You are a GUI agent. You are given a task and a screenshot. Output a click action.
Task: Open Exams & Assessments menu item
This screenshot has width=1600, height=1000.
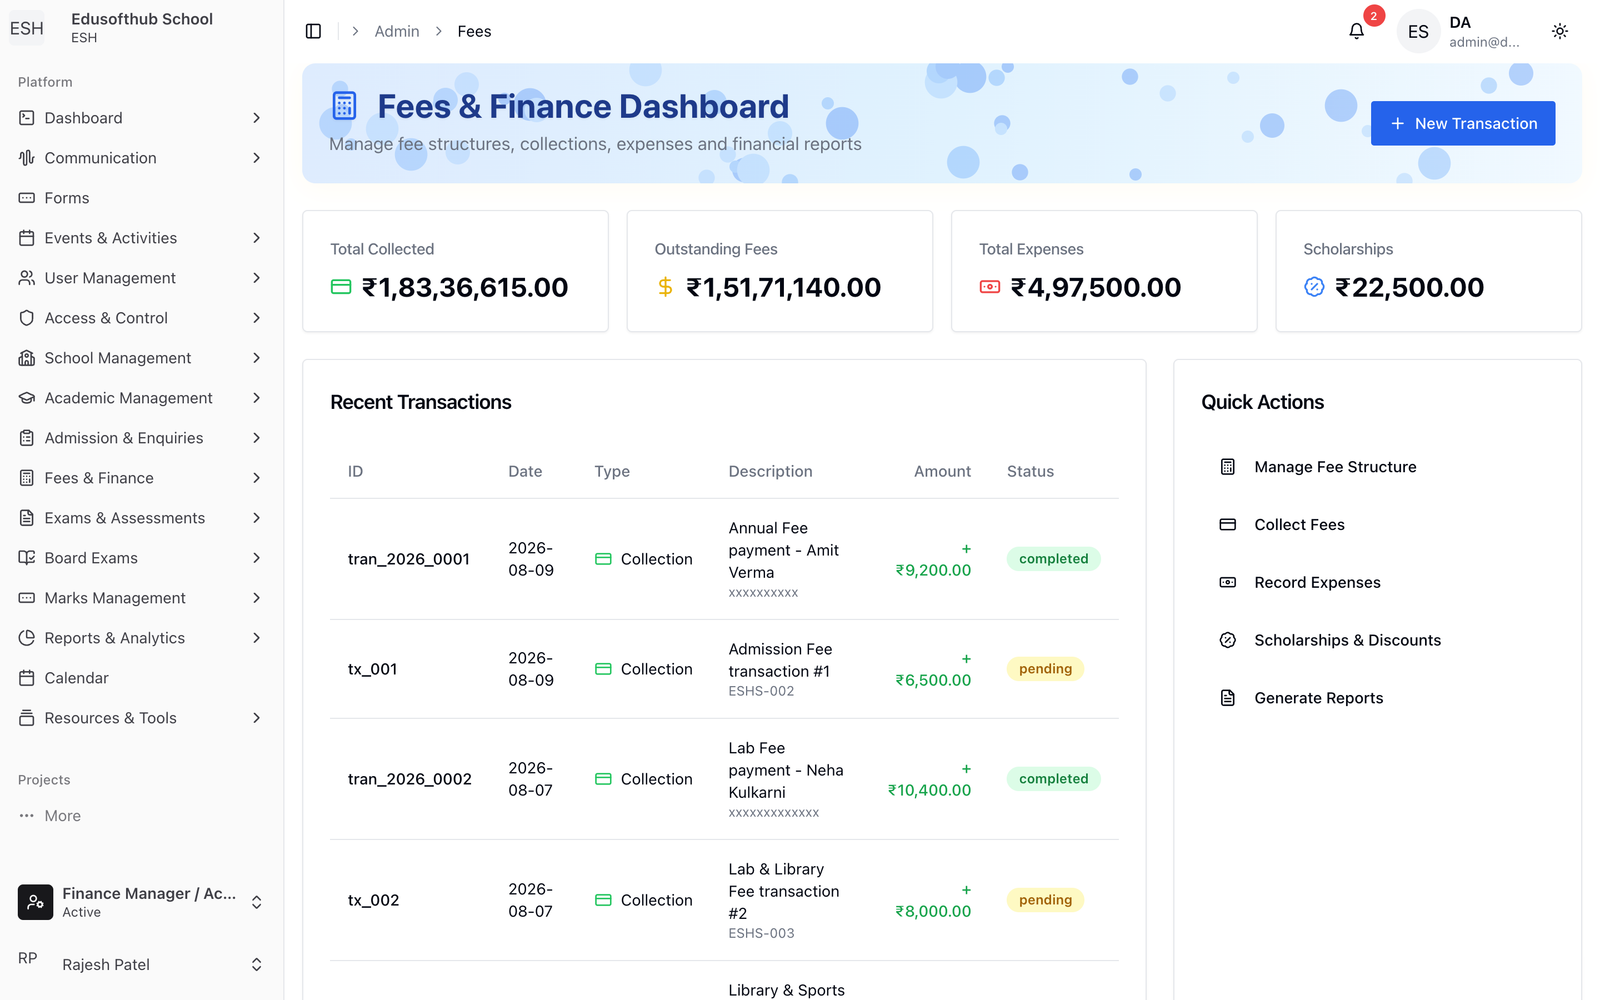click(141, 518)
